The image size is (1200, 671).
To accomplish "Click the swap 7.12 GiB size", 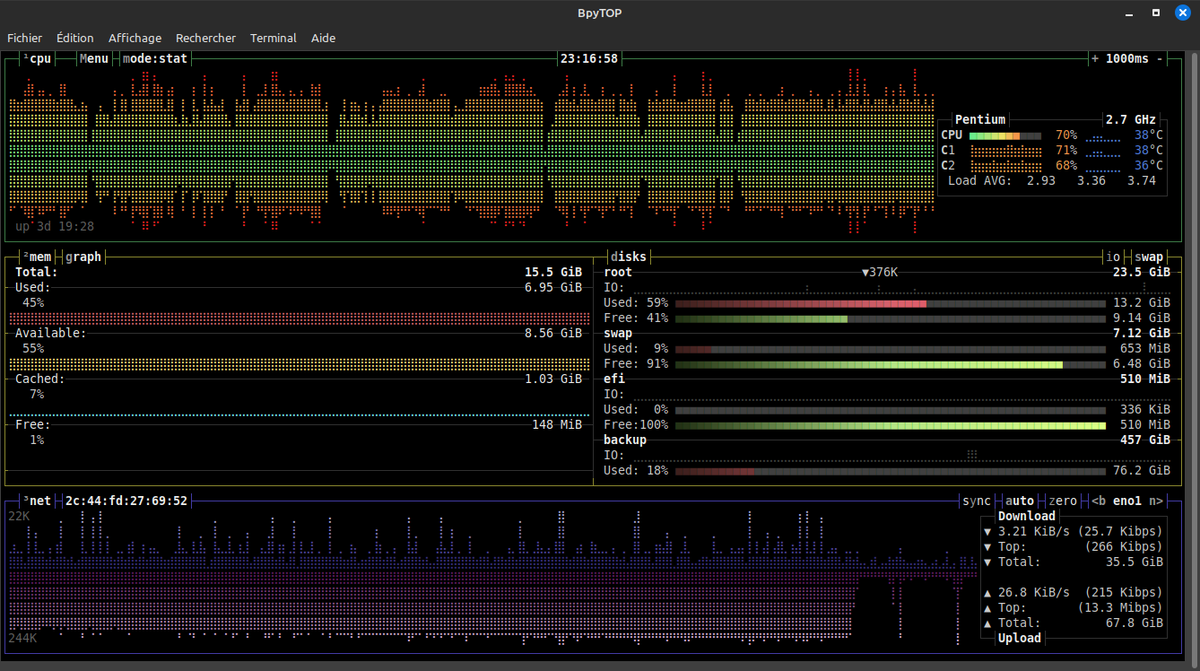I will [x=1141, y=333].
